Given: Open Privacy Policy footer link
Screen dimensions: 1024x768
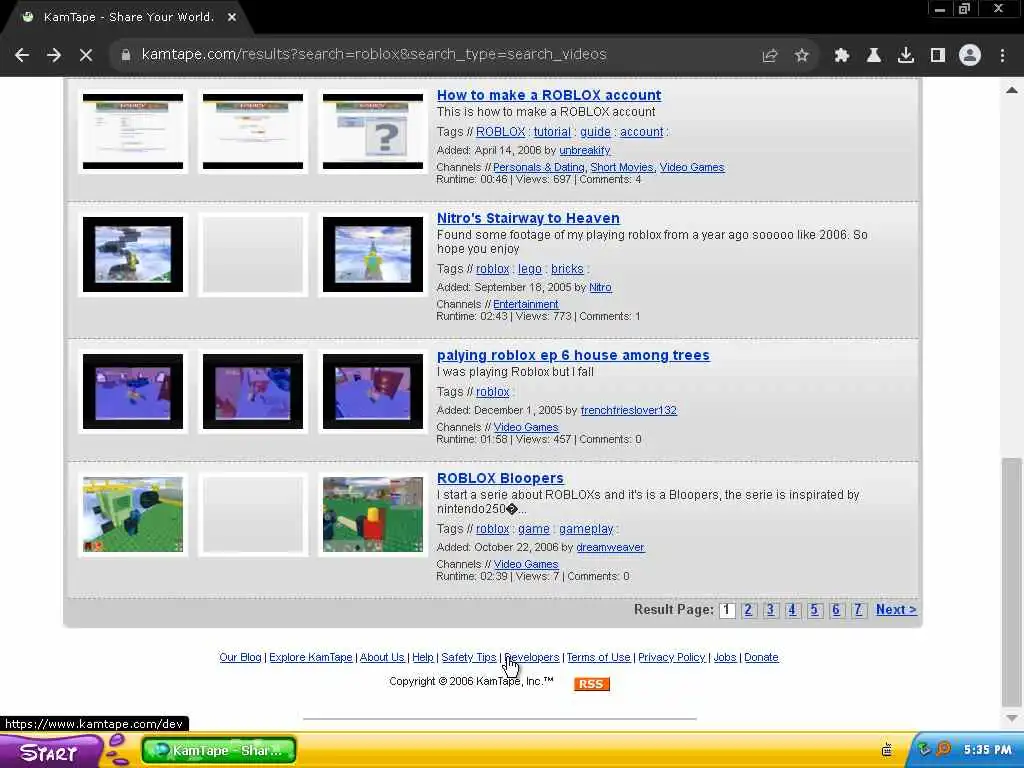Looking at the screenshot, I should [x=671, y=658].
